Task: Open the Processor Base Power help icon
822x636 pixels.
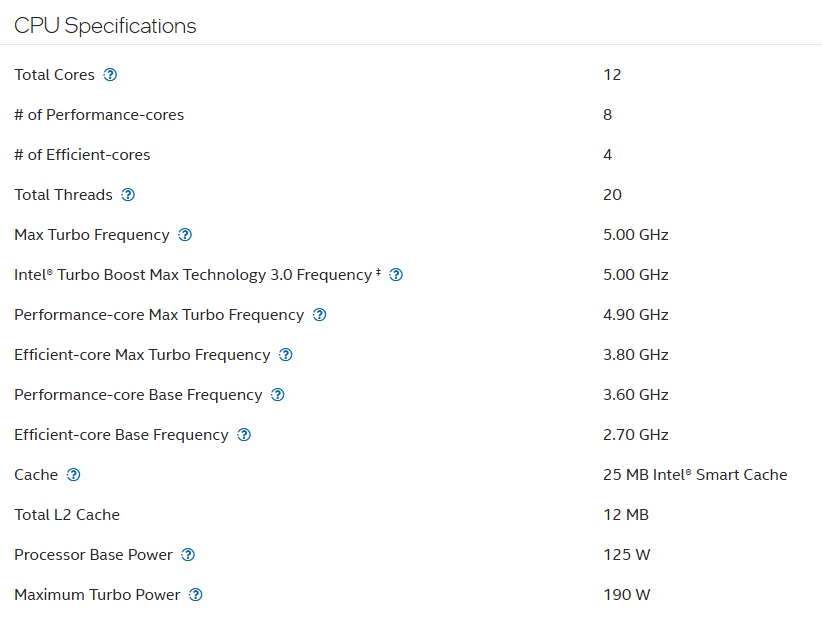Action: pos(188,555)
